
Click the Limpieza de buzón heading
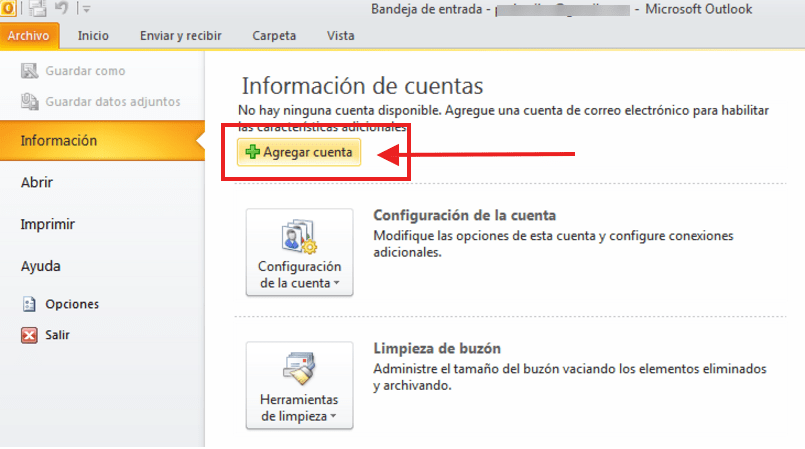coord(437,349)
